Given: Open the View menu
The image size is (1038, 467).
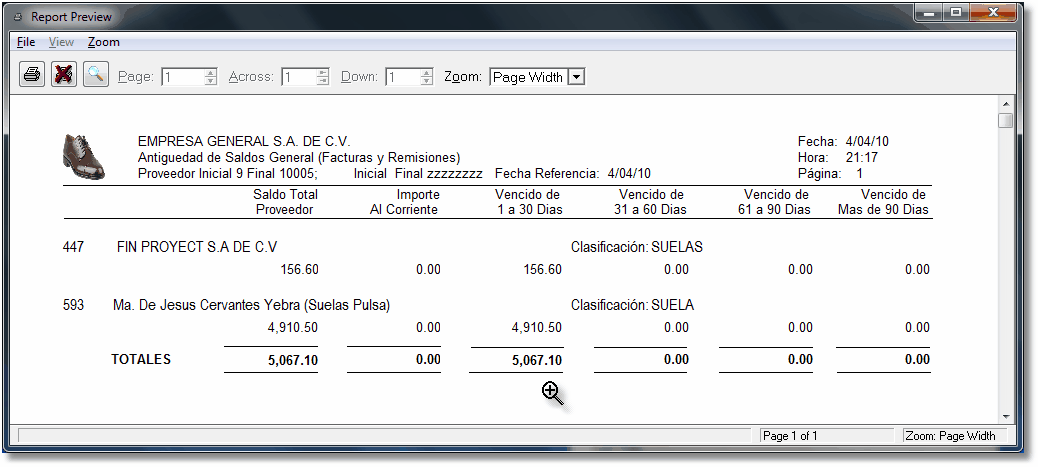Looking at the screenshot, I should point(61,42).
